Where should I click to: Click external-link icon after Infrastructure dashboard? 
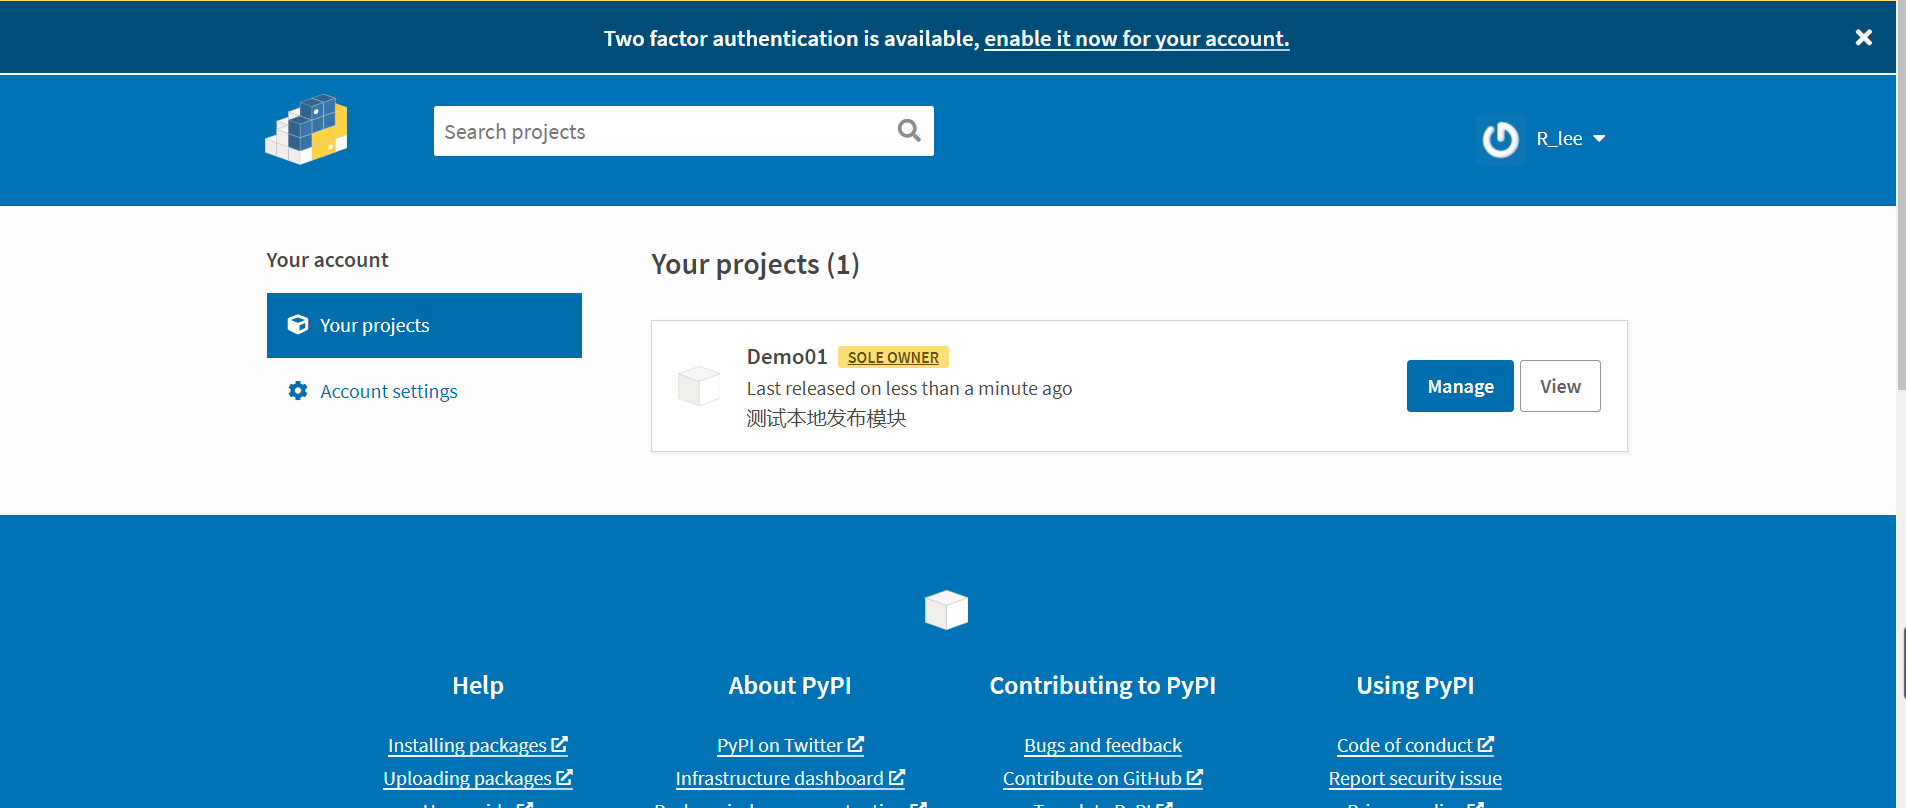coord(897,777)
